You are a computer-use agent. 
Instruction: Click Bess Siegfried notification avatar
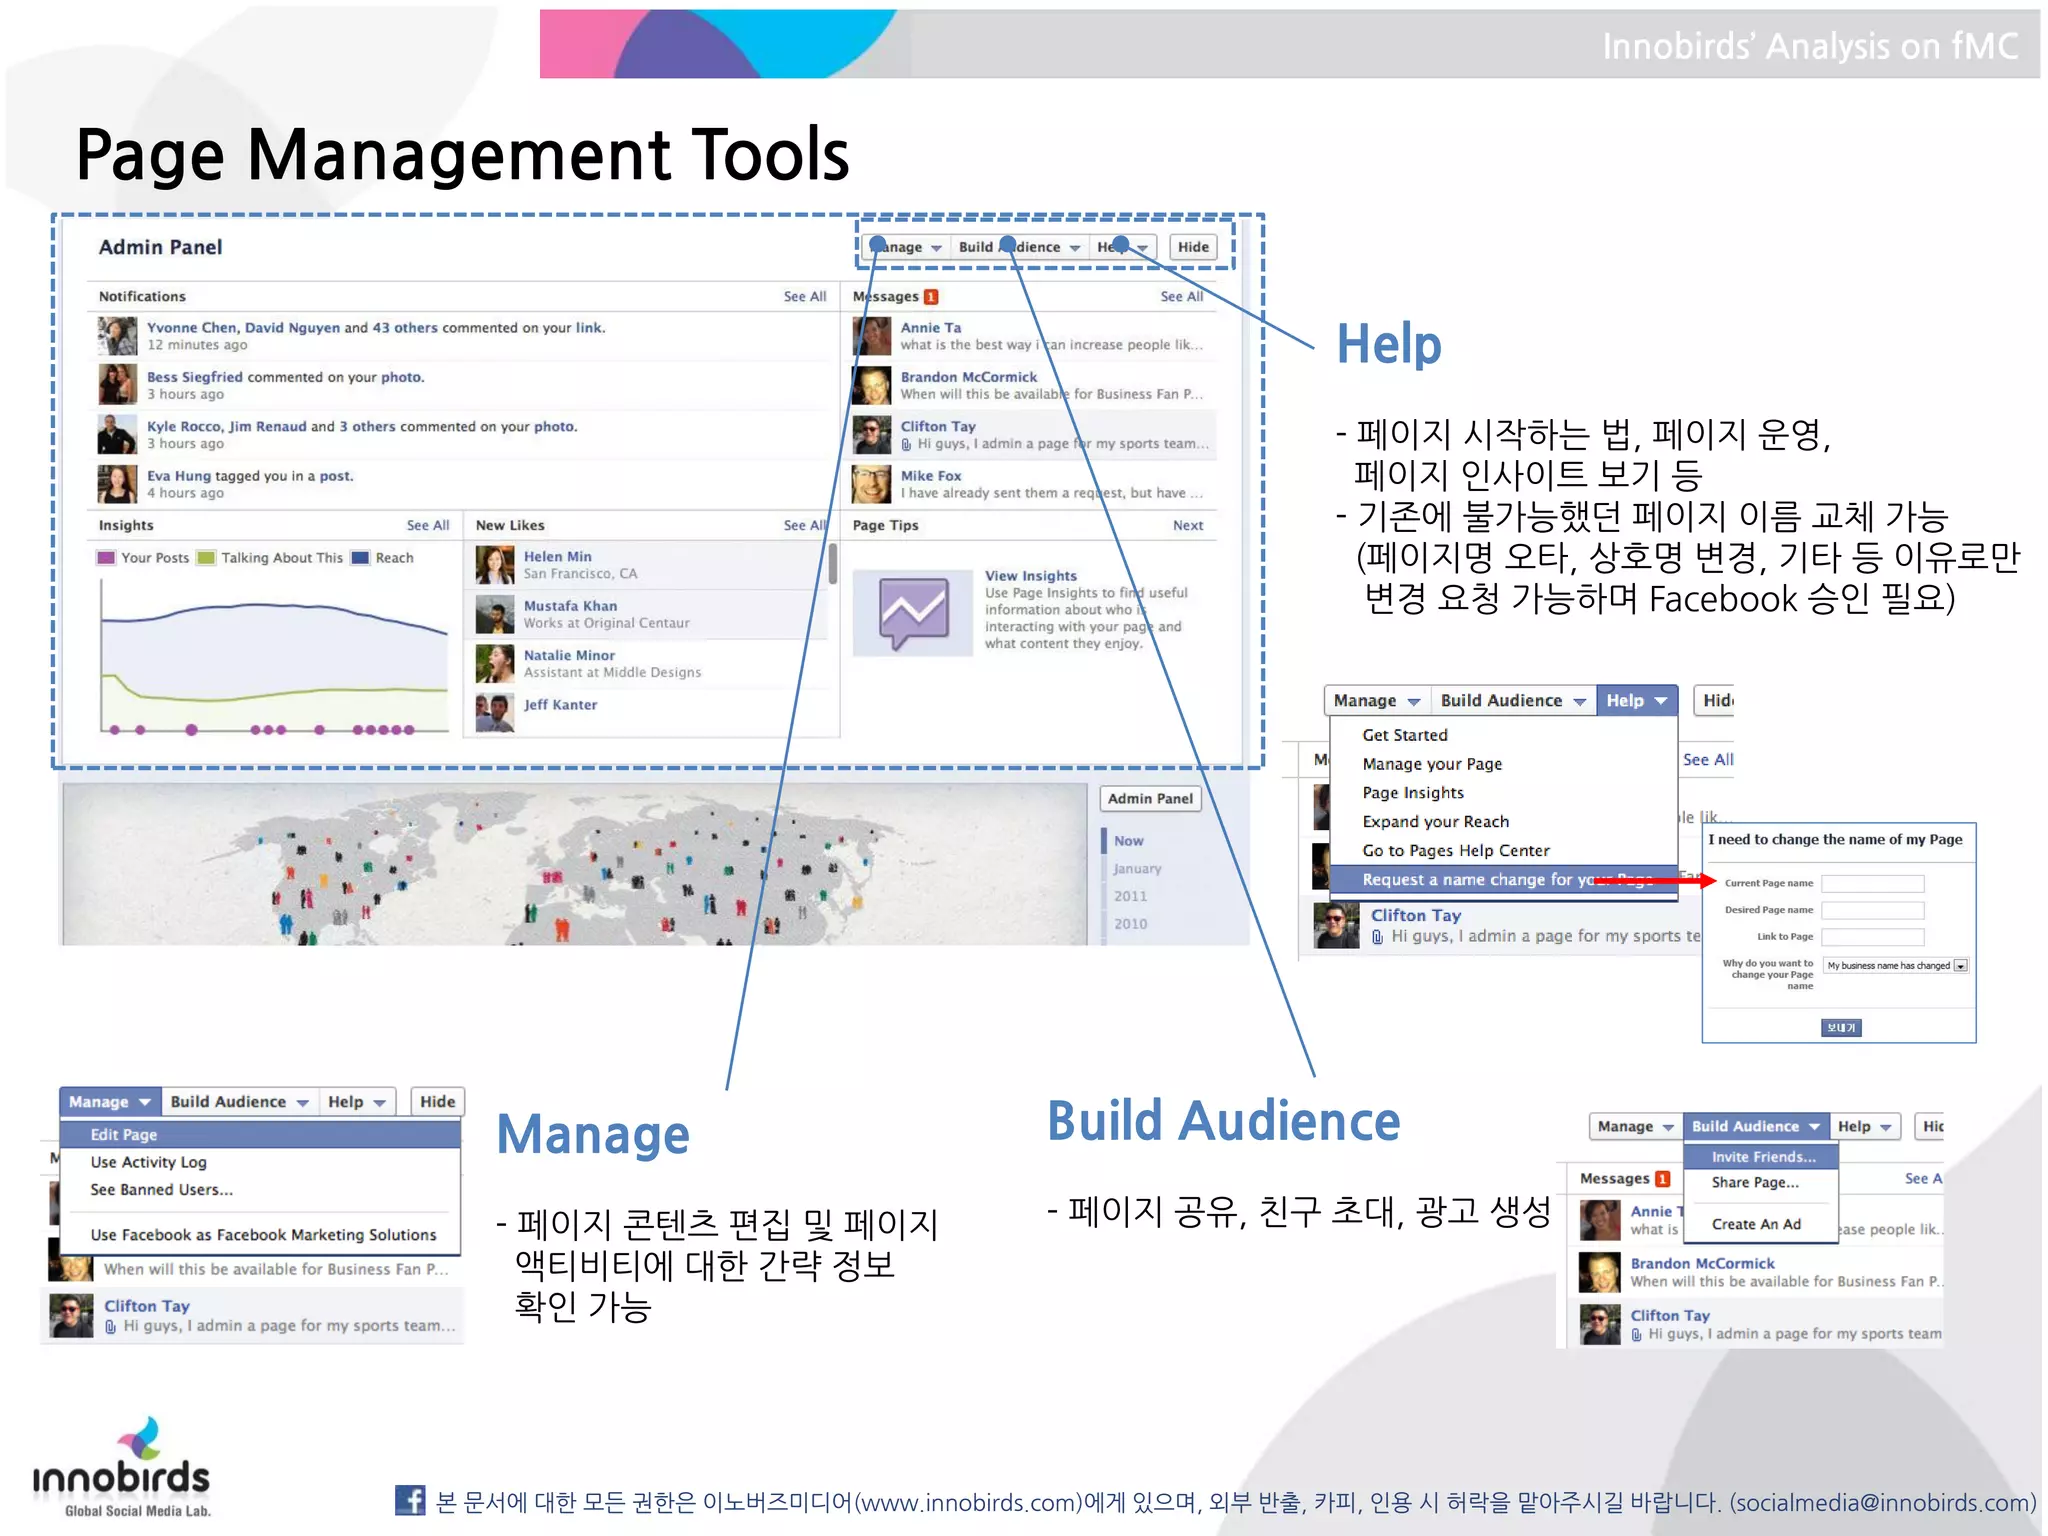[117, 385]
